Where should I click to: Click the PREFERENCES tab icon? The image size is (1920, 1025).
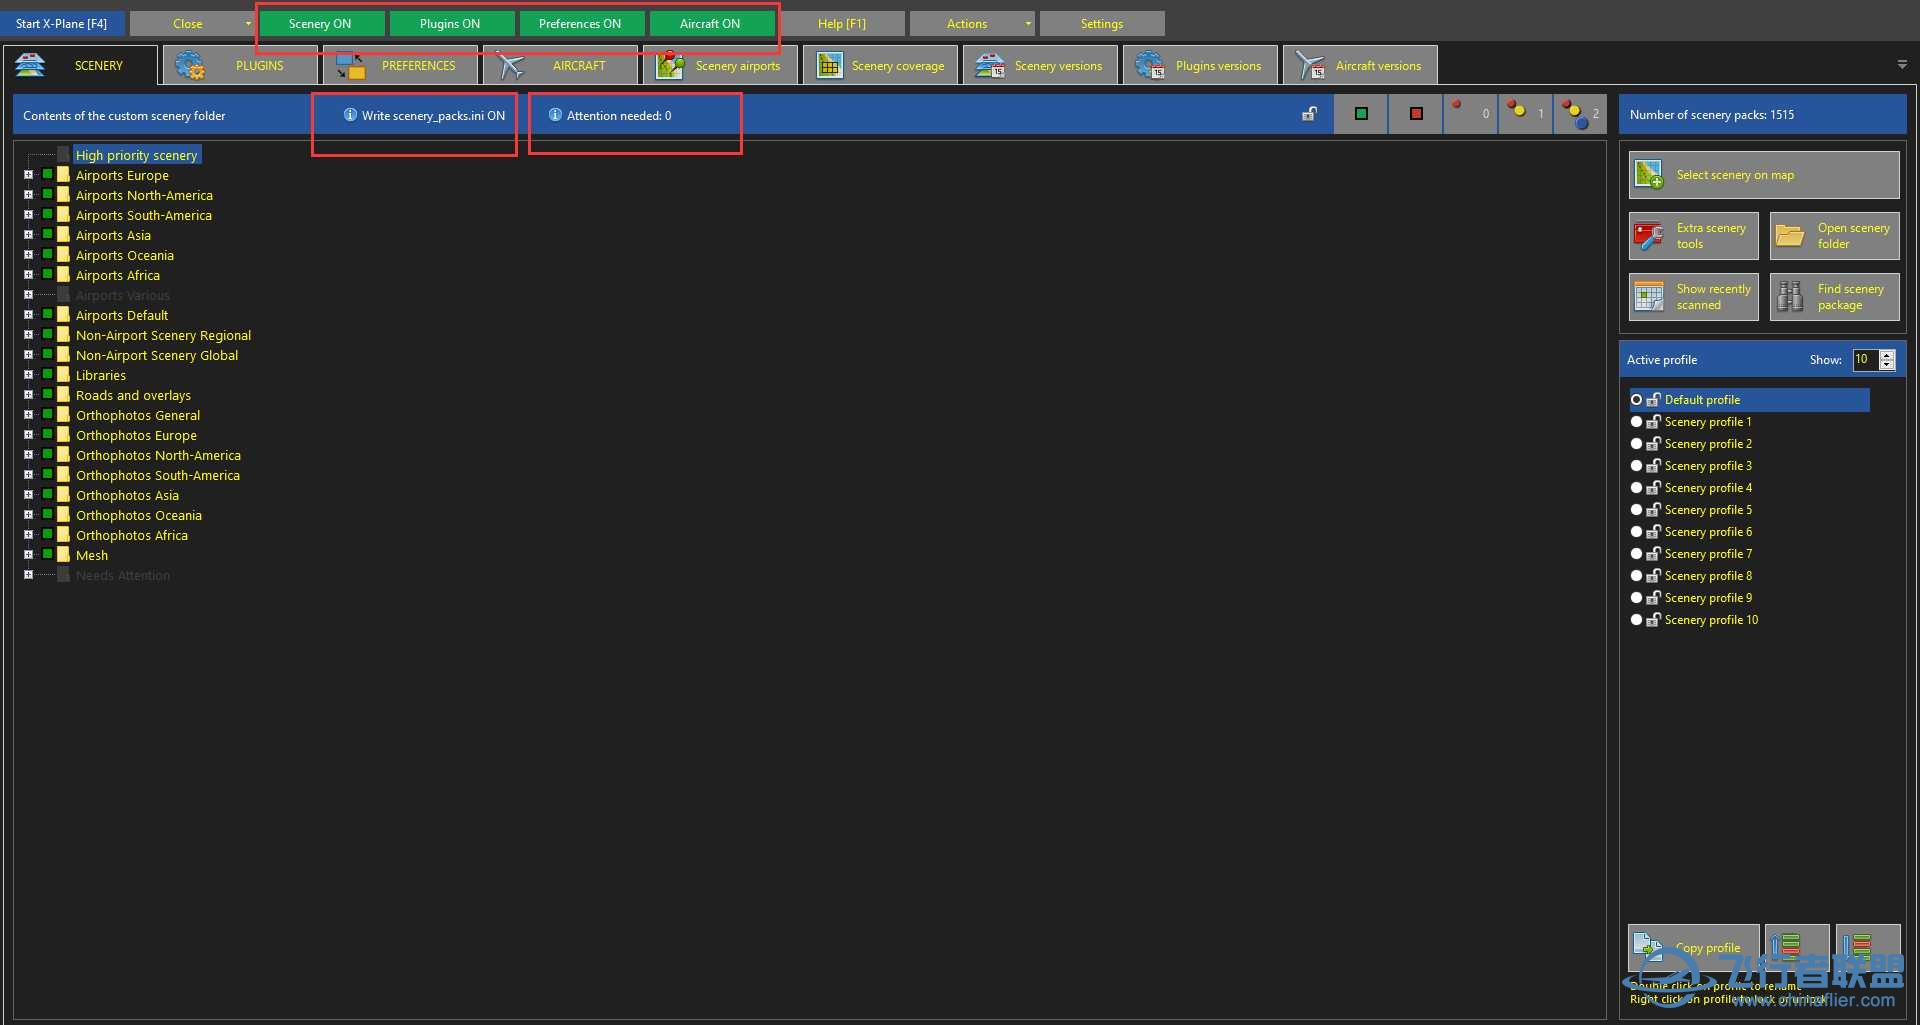(350, 65)
